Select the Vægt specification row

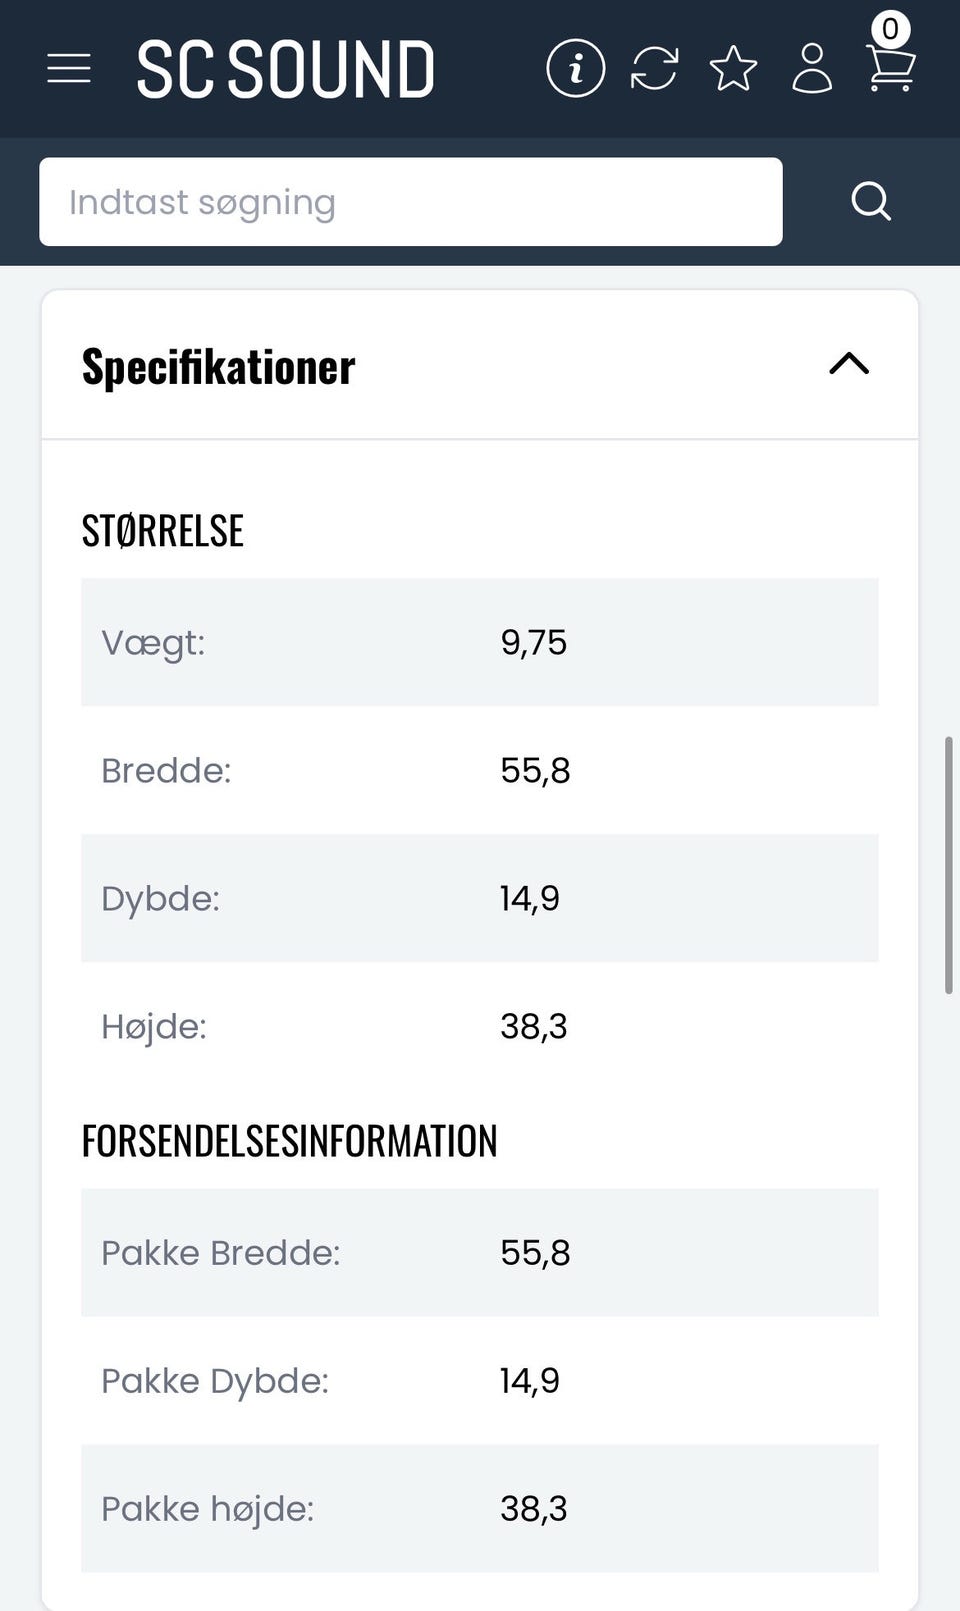tap(480, 642)
